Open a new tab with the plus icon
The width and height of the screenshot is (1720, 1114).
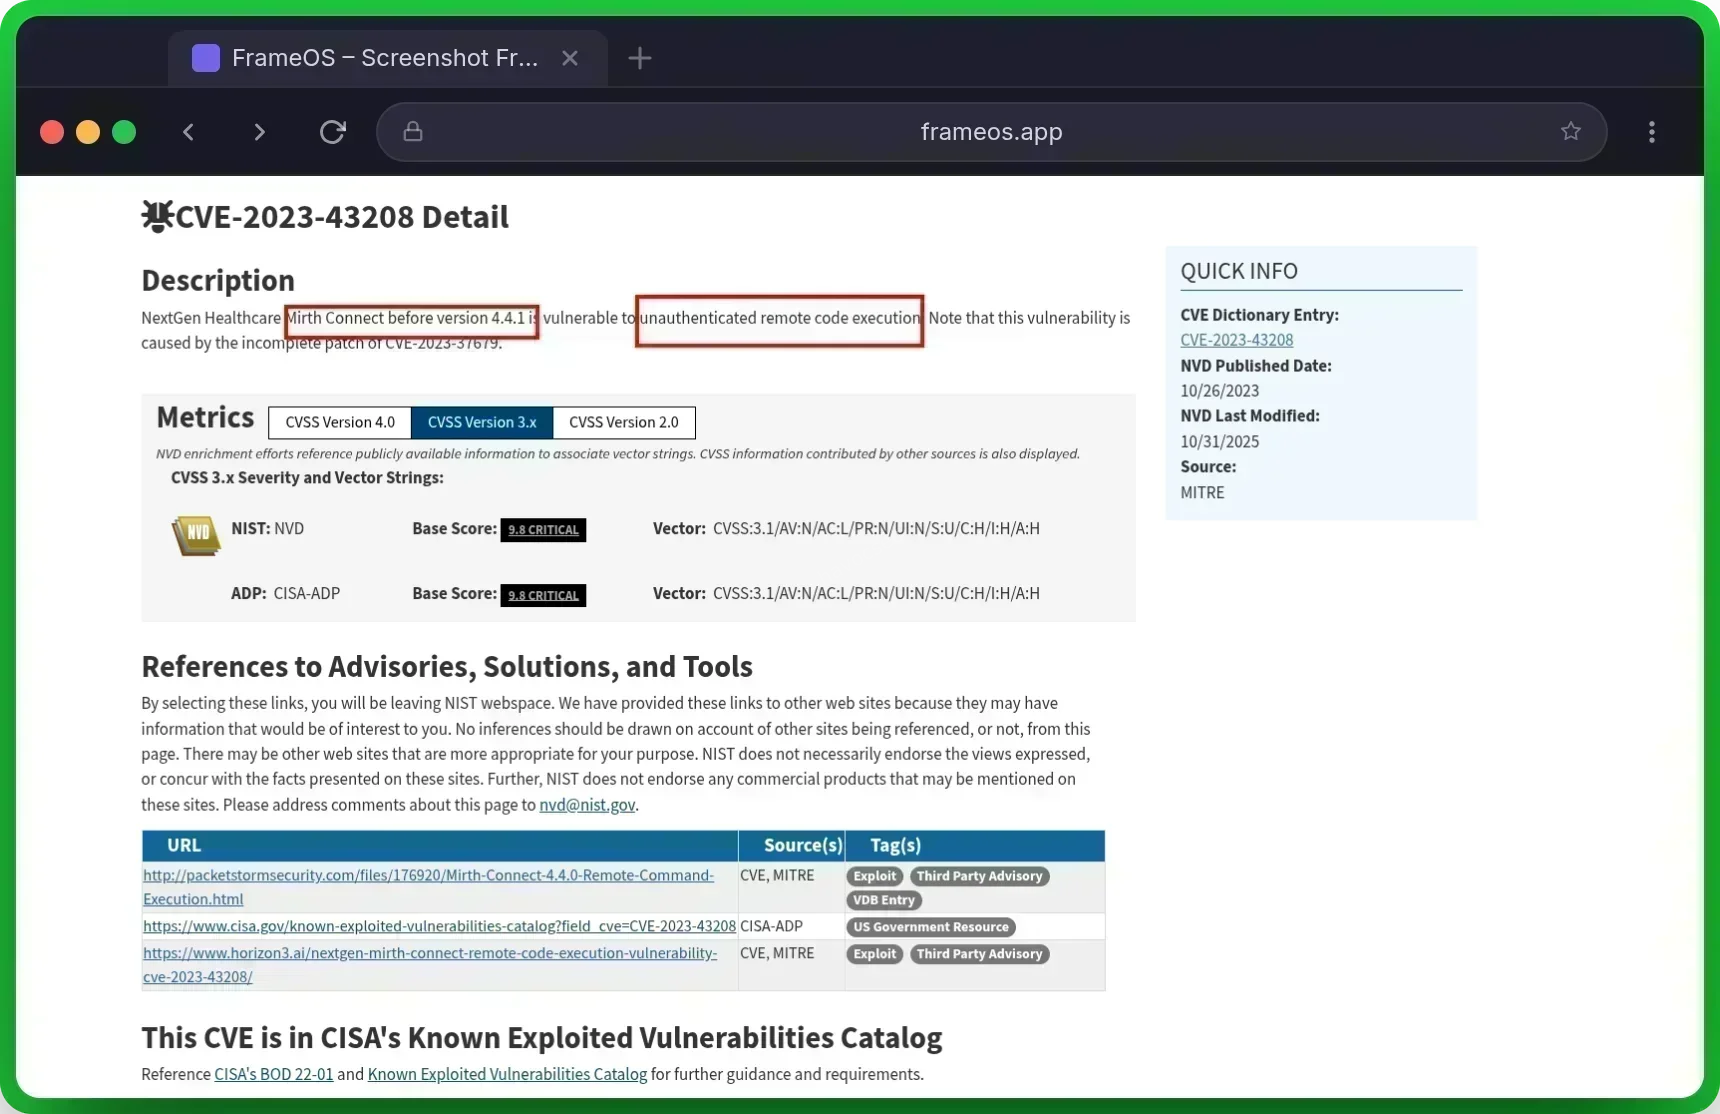pos(640,58)
